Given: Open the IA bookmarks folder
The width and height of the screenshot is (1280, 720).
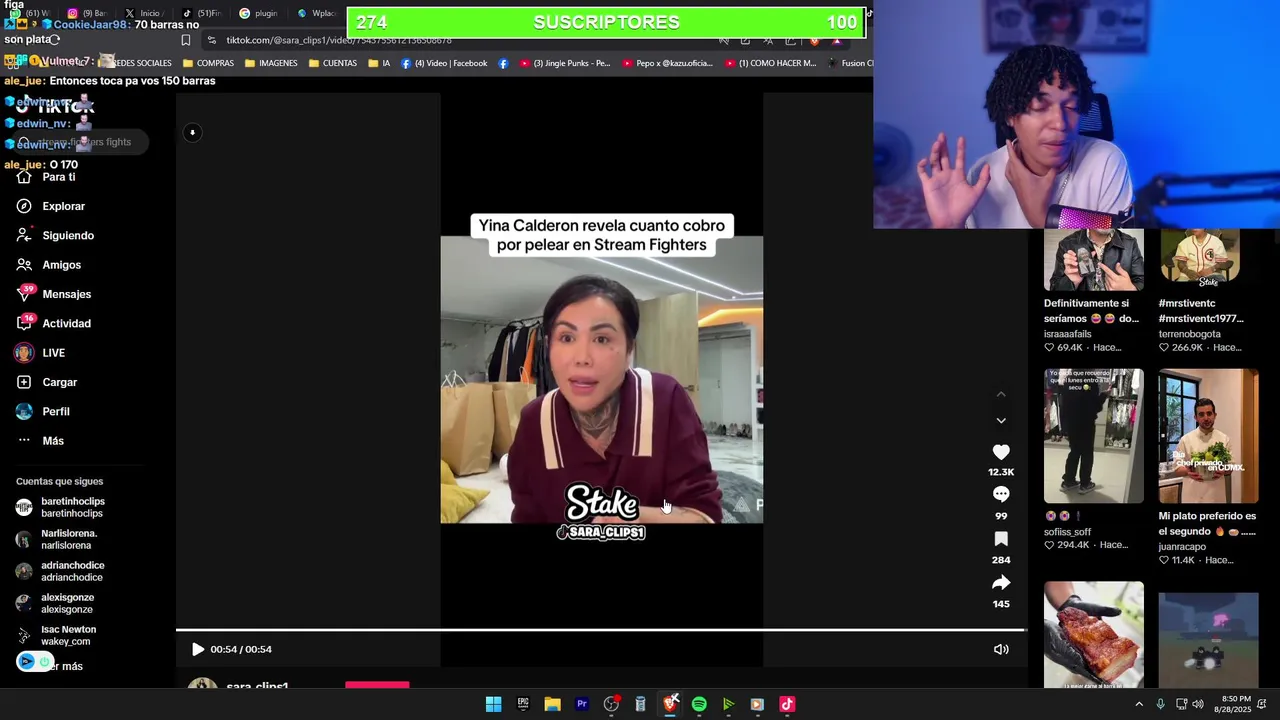Looking at the screenshot, I should [379, 63].
